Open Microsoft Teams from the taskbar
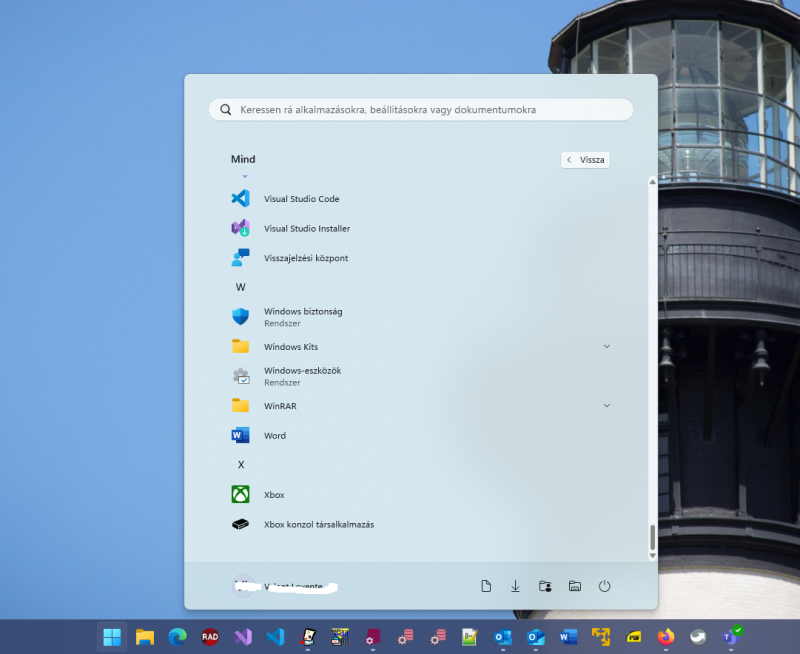Screen dimensions: 800x654 click(x=731, y=637)
